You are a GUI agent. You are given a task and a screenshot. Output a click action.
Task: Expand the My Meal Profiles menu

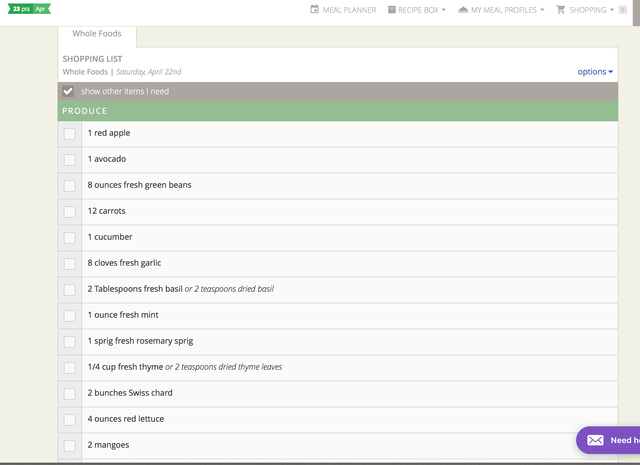pyautogui.click(x=501, y=10)
